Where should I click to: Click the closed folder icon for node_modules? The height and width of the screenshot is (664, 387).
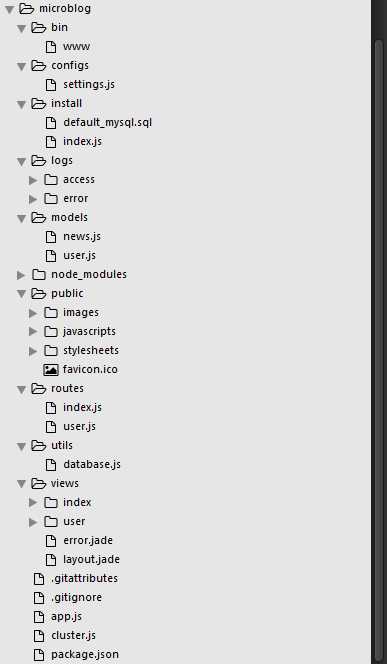coord(39,275)
